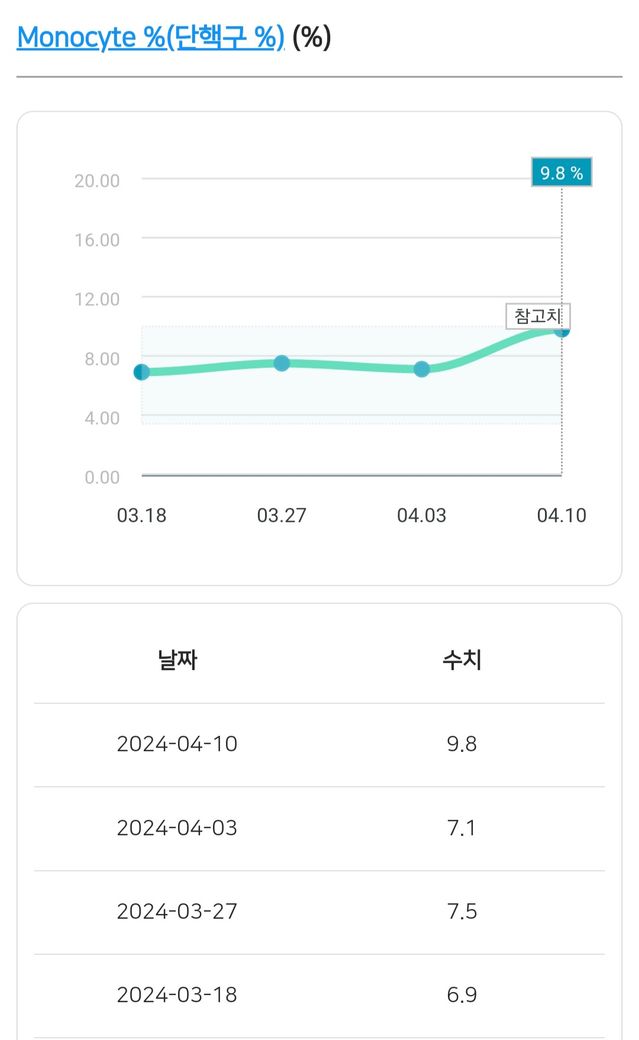Screen dimensions: 639x1040
Task: Click the 04.03 data point on chart
Action: point(422,369)
